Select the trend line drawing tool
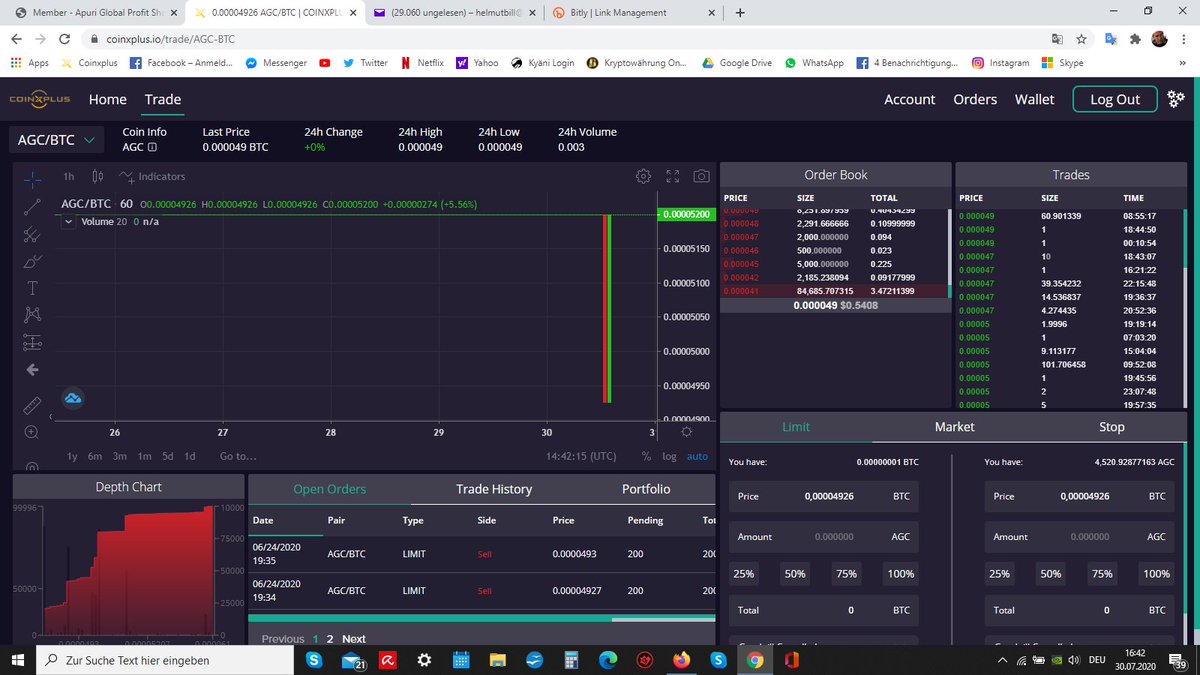 point(32,207)
